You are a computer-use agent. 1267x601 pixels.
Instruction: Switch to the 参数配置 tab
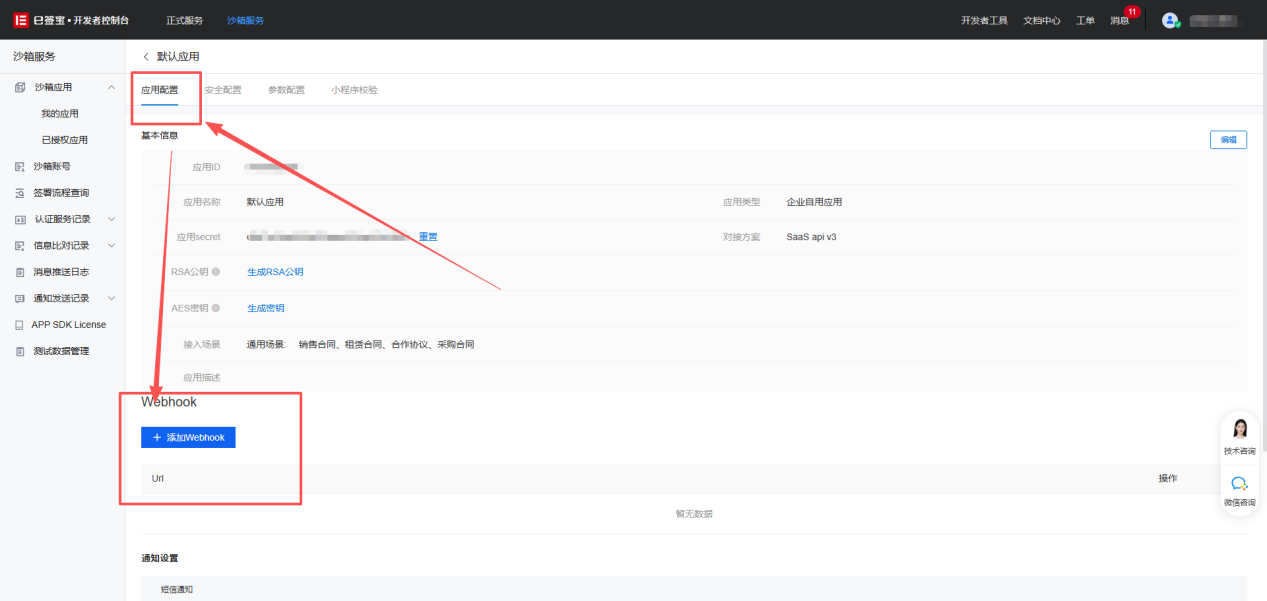tap(286, 90)
